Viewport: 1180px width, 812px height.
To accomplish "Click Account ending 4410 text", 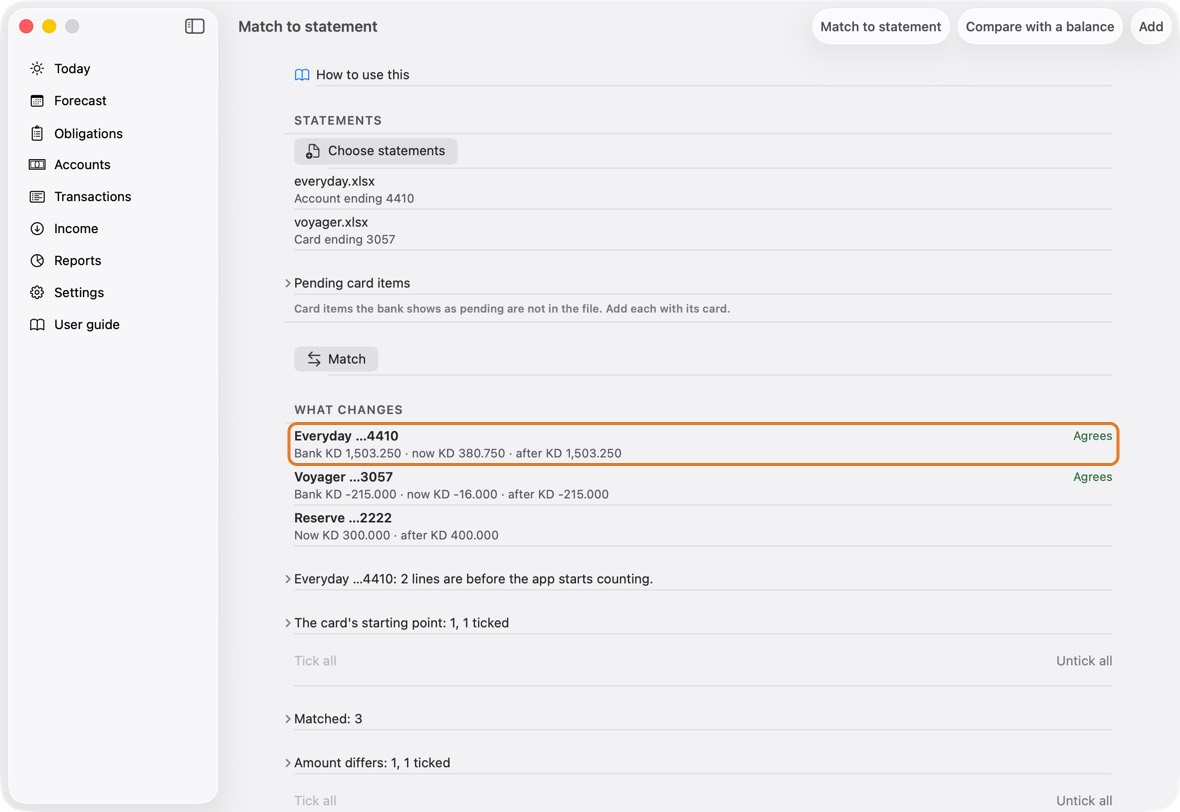I will 354,199.
